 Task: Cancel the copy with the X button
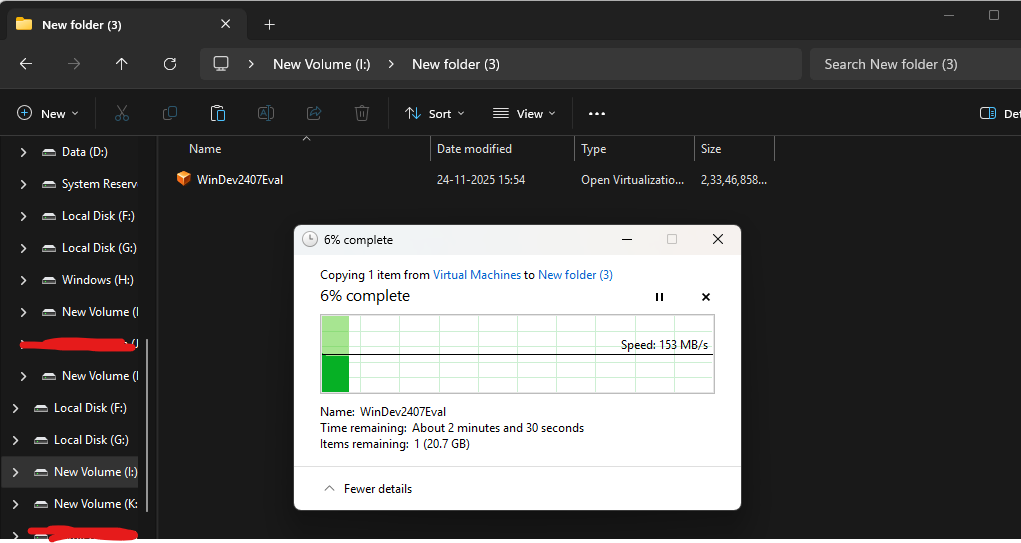pyautogui.click(x=706, y=297)
